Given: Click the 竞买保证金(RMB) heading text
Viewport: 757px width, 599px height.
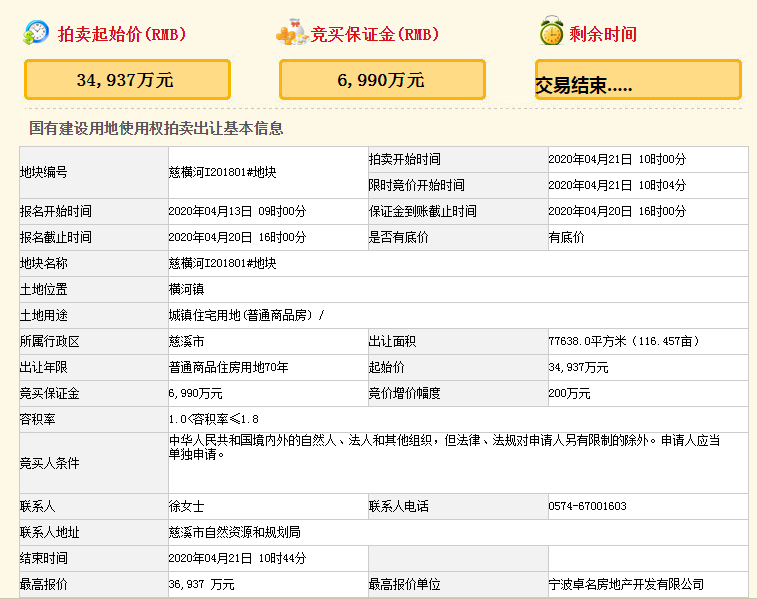Looking at the screenshot, I should click(x=375, y=34).
